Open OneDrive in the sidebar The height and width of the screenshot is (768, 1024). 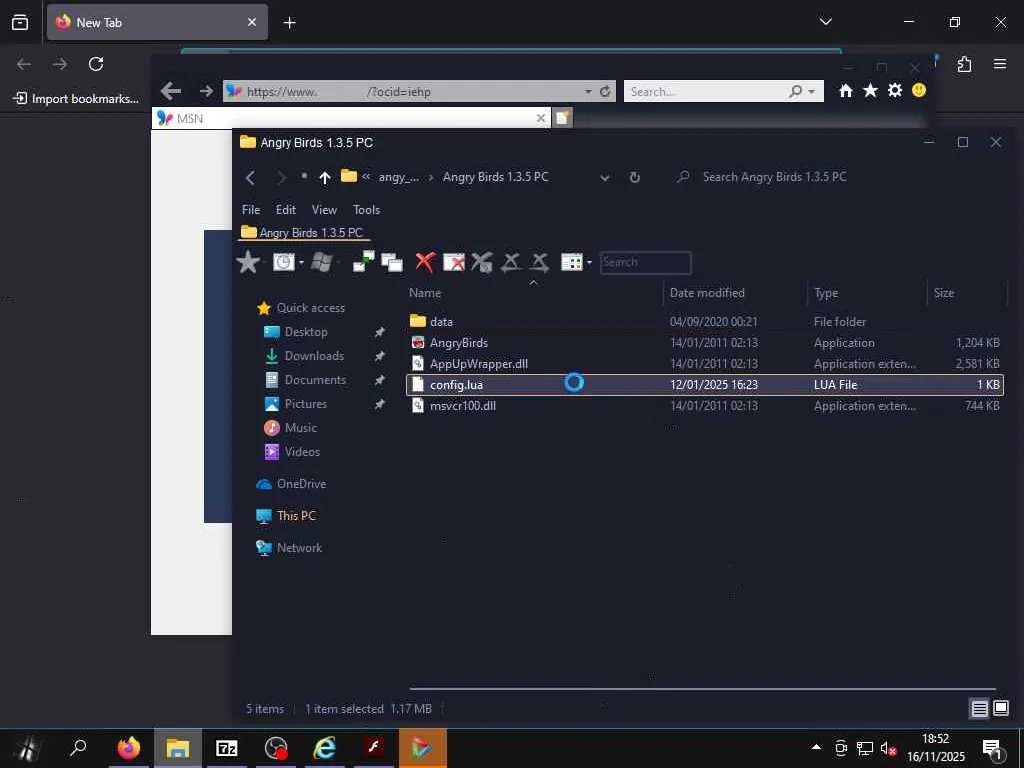point(291,484)
